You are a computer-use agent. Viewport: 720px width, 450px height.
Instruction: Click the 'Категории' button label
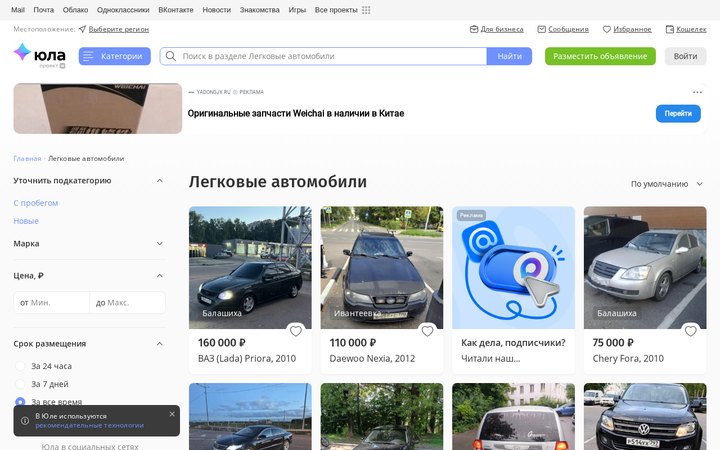[x=121, y=56]
